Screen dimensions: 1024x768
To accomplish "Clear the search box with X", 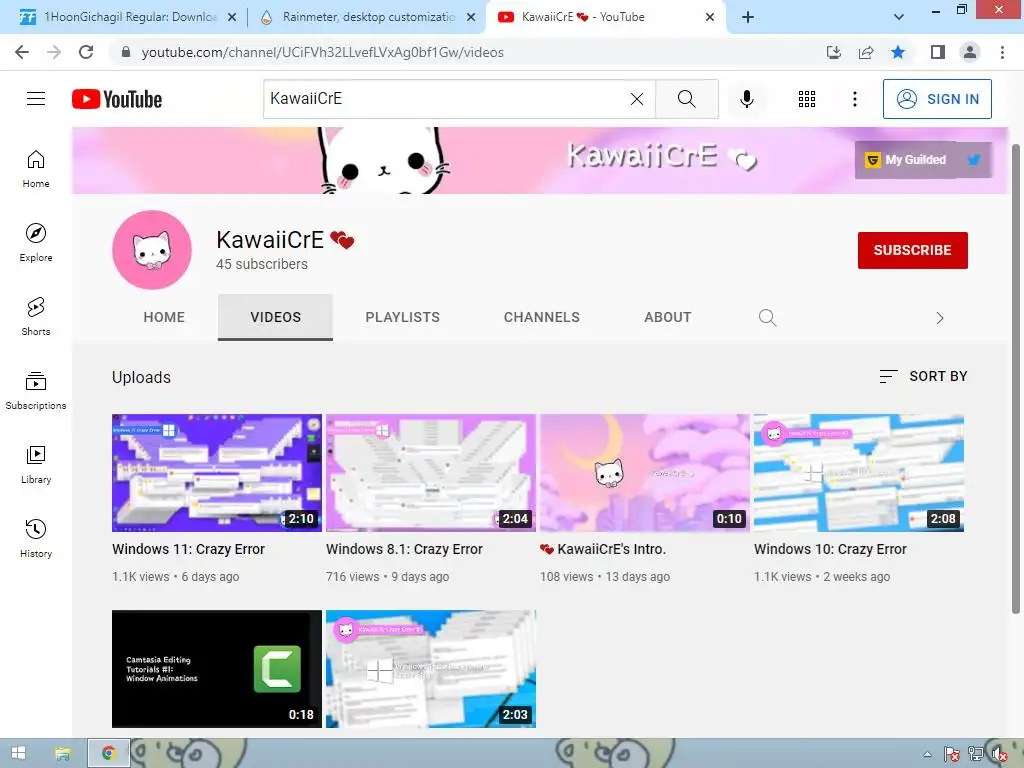I will 637,99.
